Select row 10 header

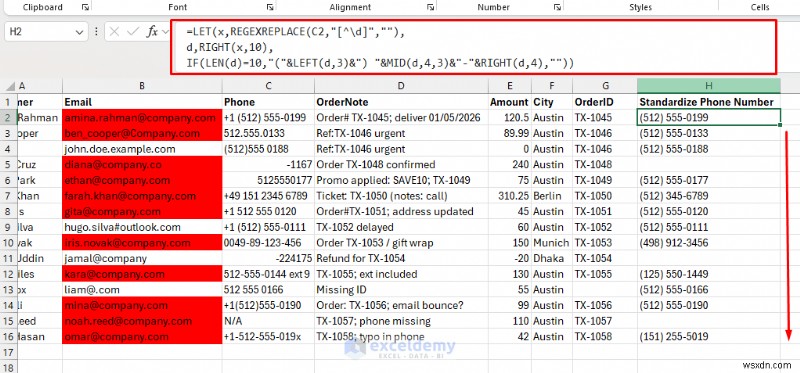pyautogui.click(x=8, y=243)
